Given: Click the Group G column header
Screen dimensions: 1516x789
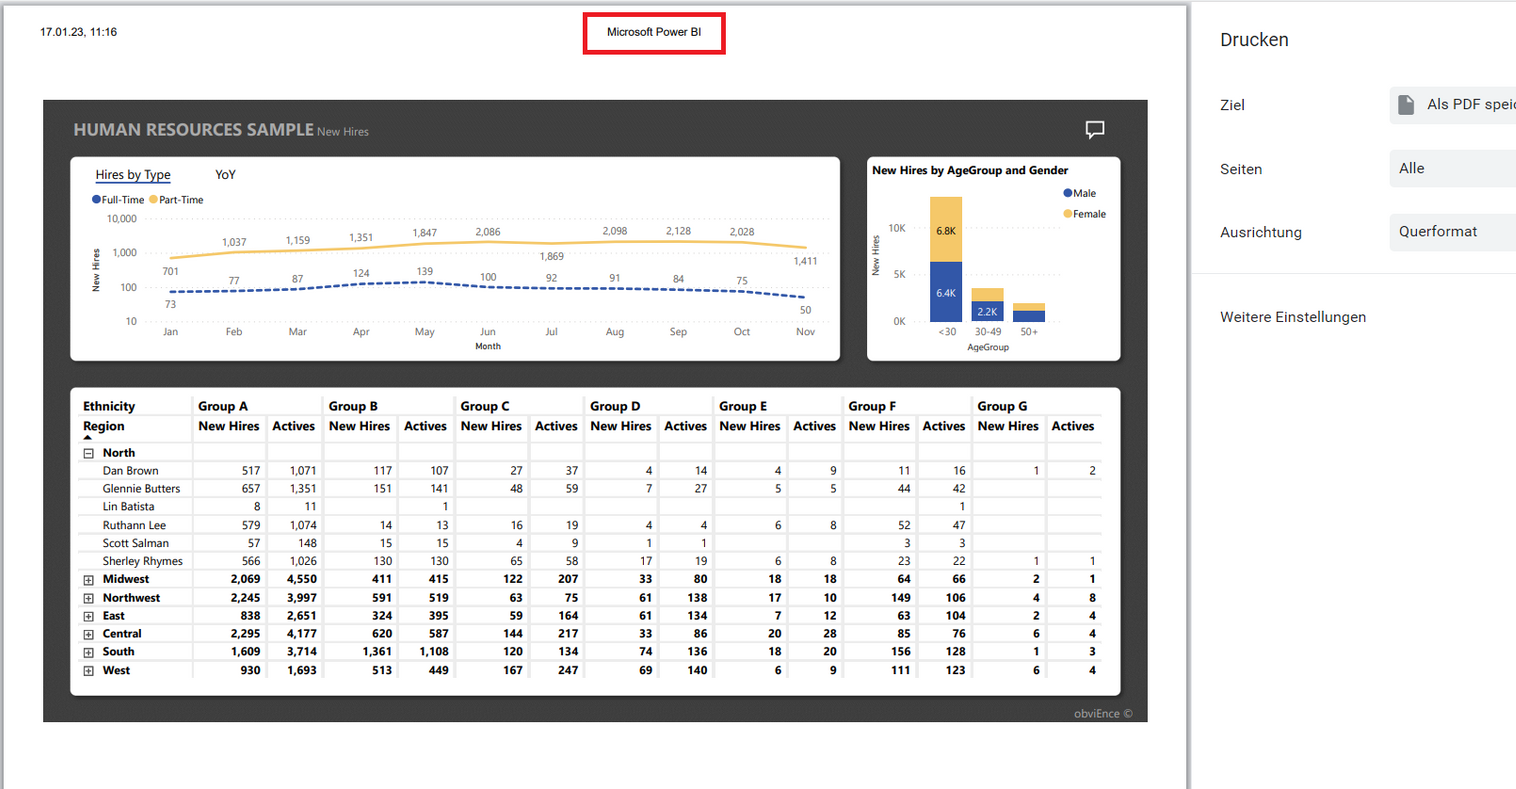Looking at the screenshot, I should click(x=1002, y=406).
